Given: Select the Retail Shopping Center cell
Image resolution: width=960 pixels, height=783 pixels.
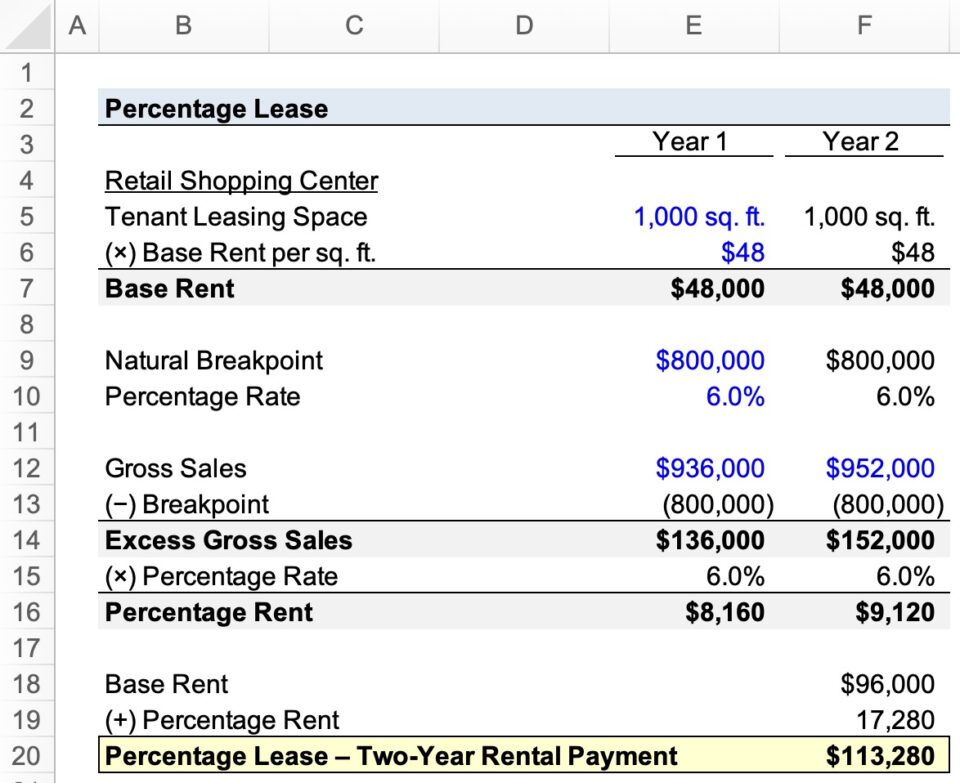Looking at the screenshot, I should click(241, 181).
